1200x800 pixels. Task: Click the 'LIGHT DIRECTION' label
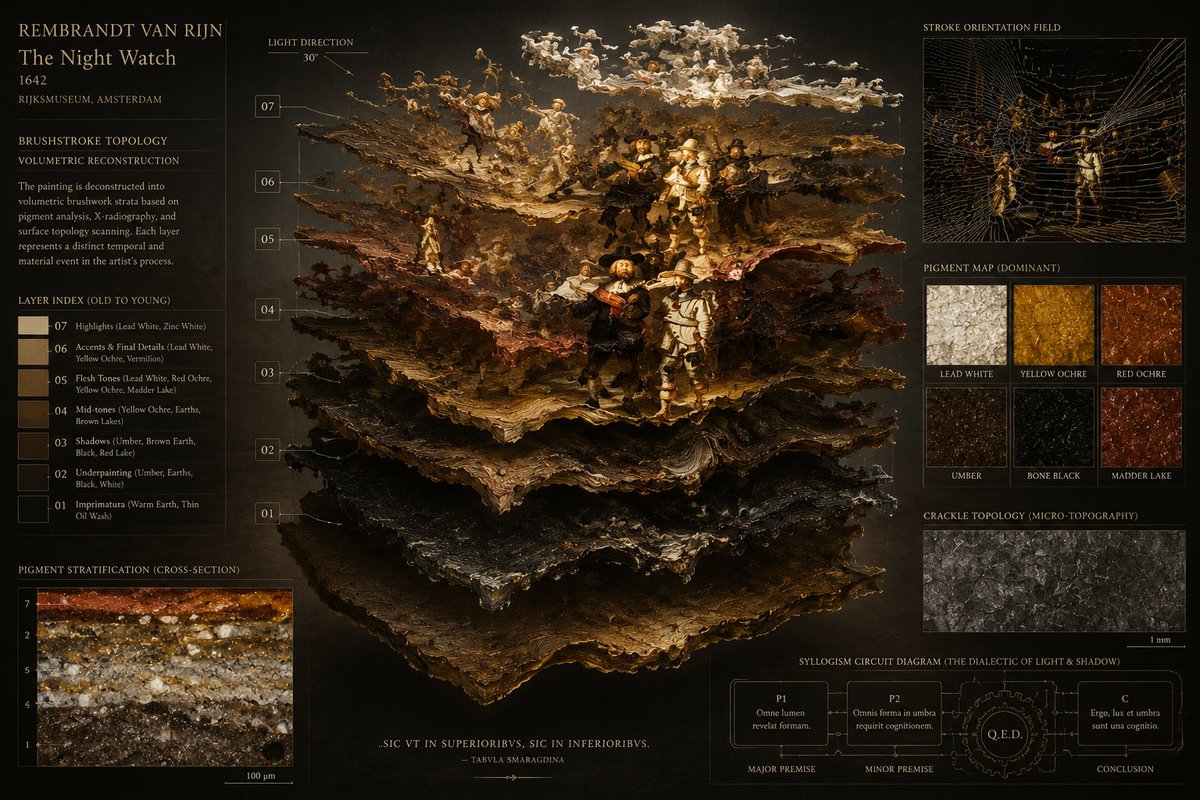click(x=311, y=42)
